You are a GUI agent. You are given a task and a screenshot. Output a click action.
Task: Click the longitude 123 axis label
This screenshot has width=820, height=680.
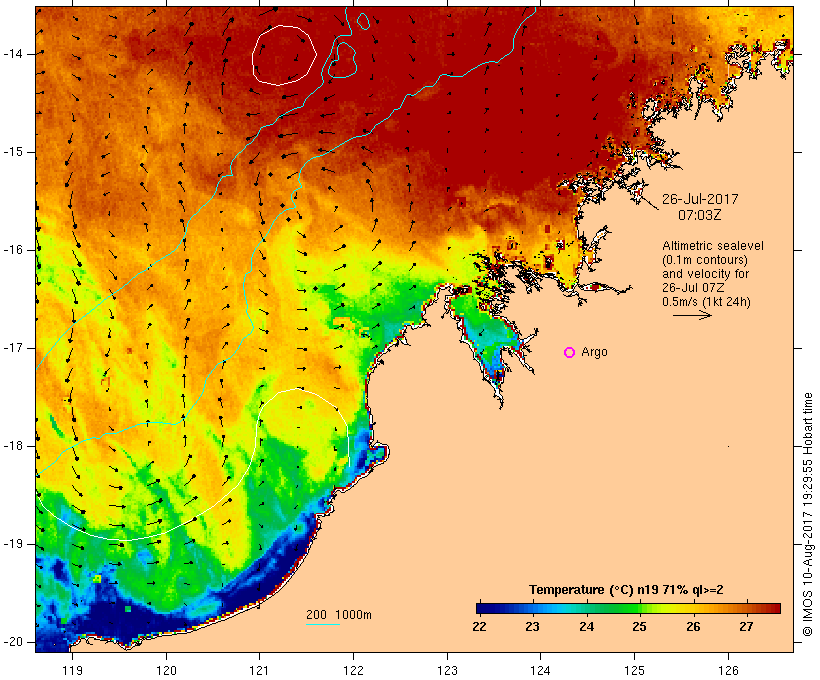pos(447,670)
